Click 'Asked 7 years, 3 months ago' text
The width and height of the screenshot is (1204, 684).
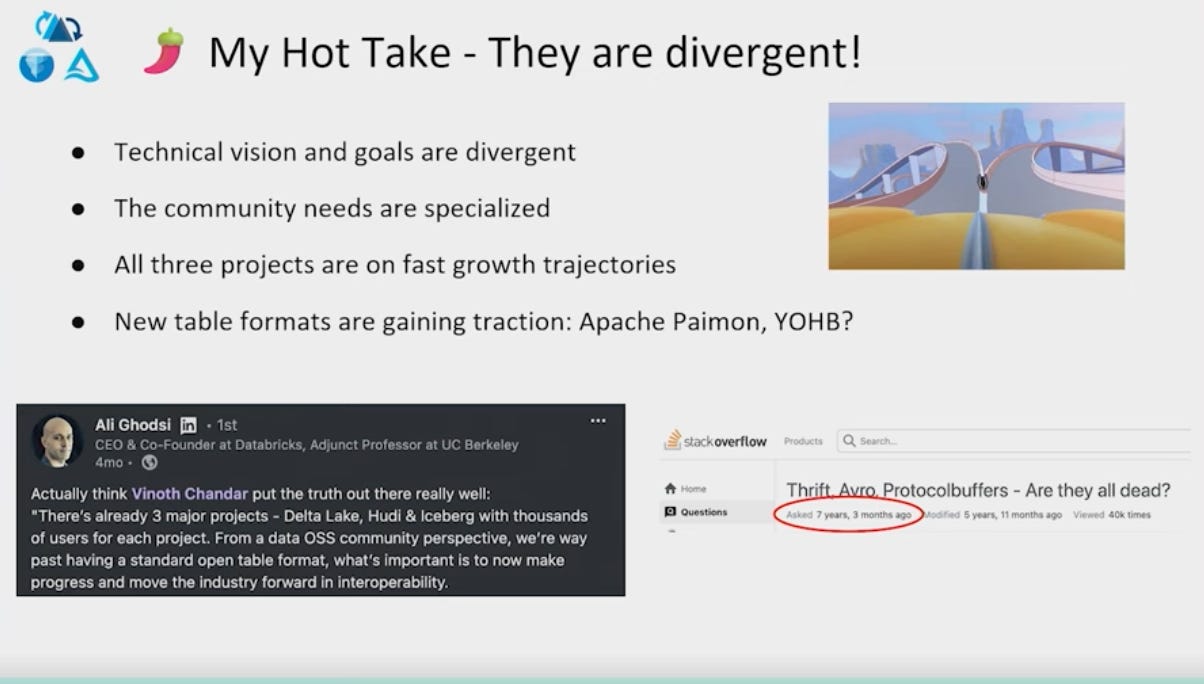click(848, 515)
